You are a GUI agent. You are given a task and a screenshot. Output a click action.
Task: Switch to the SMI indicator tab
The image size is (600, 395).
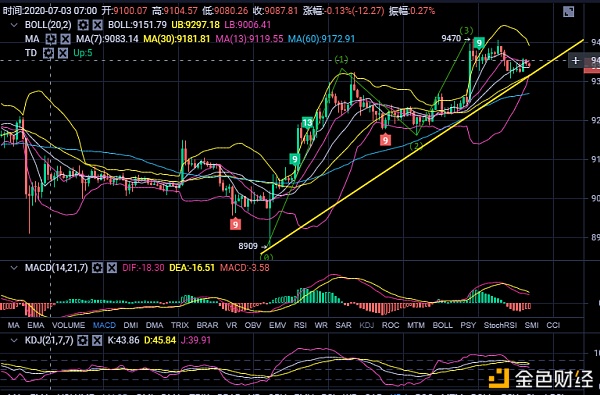[532, 325]
